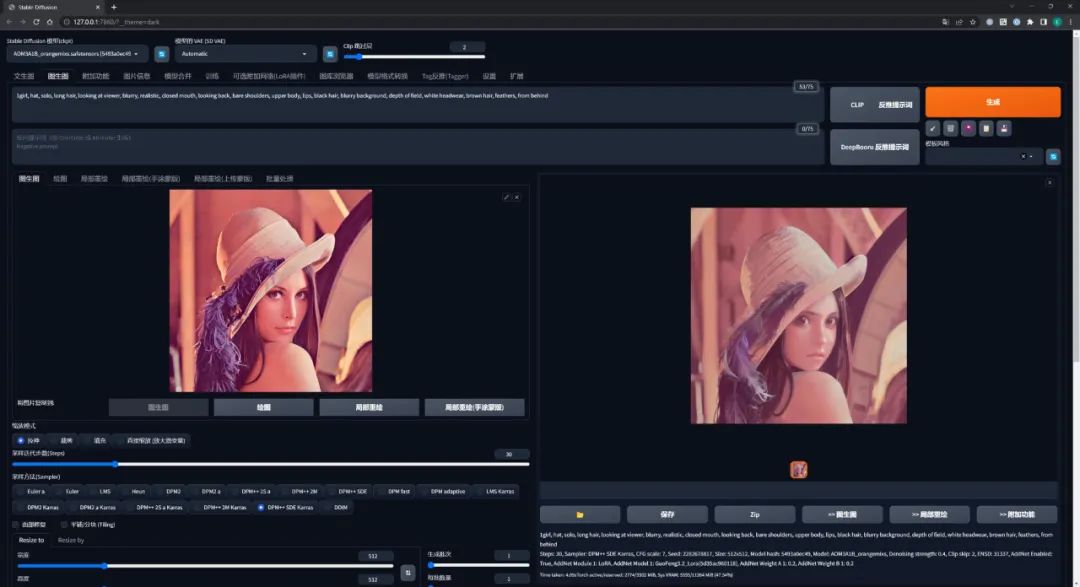Click the Negative prompt text box
1080x587 pixels.
click(x=417, y=147)
